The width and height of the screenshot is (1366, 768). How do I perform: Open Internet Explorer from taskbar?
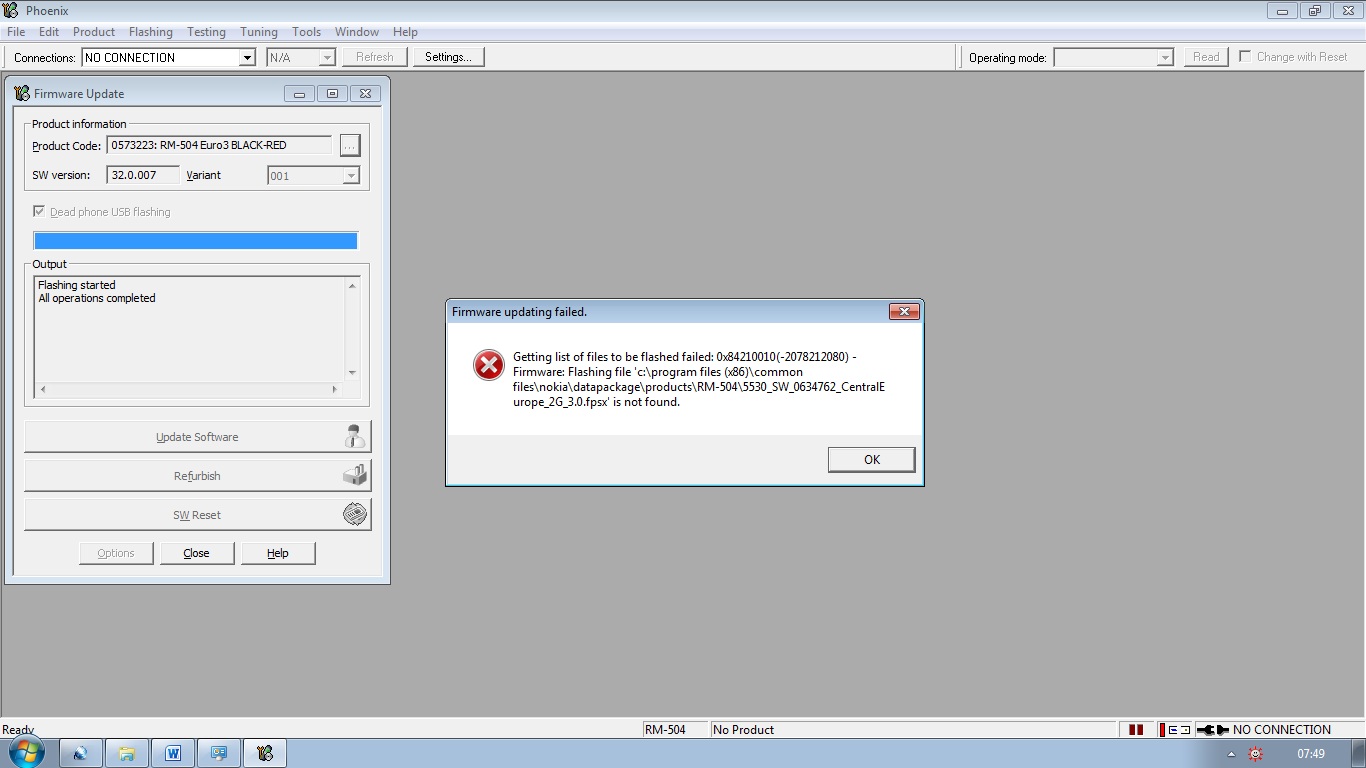point(81,753)
